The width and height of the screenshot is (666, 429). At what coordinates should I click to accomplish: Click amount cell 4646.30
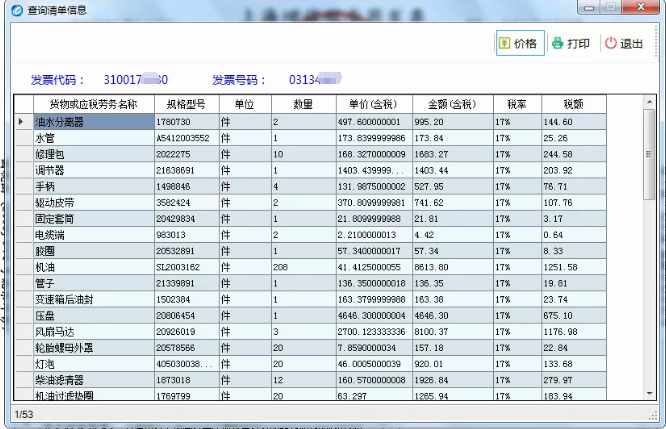point(452,316)
